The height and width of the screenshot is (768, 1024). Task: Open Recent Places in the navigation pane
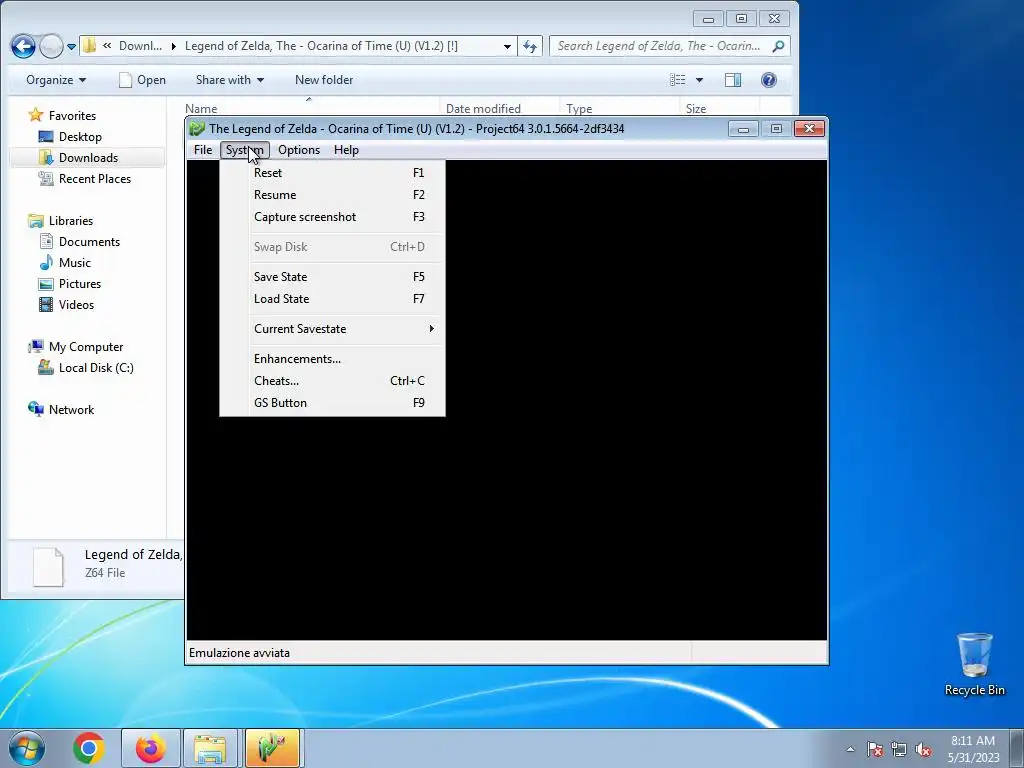tap(95, 178)
